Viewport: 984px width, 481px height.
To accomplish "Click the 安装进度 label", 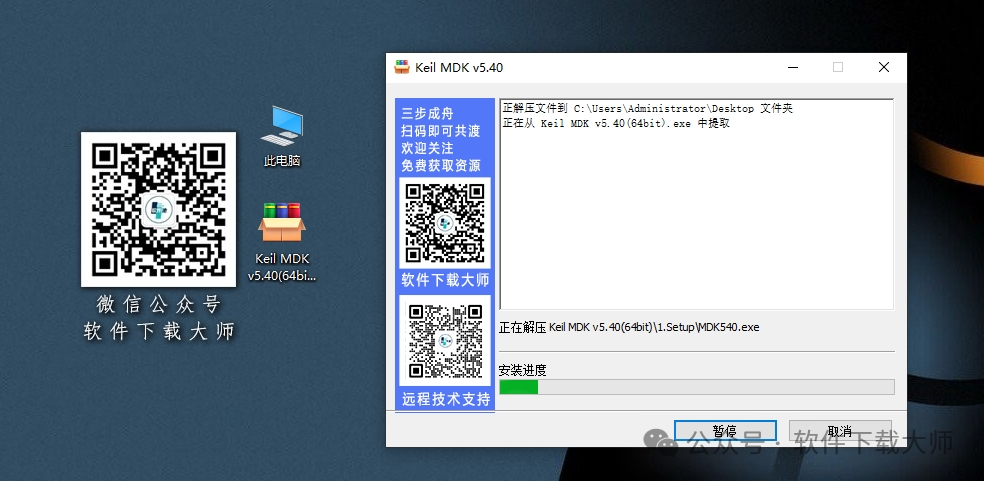I will [522, 370].
